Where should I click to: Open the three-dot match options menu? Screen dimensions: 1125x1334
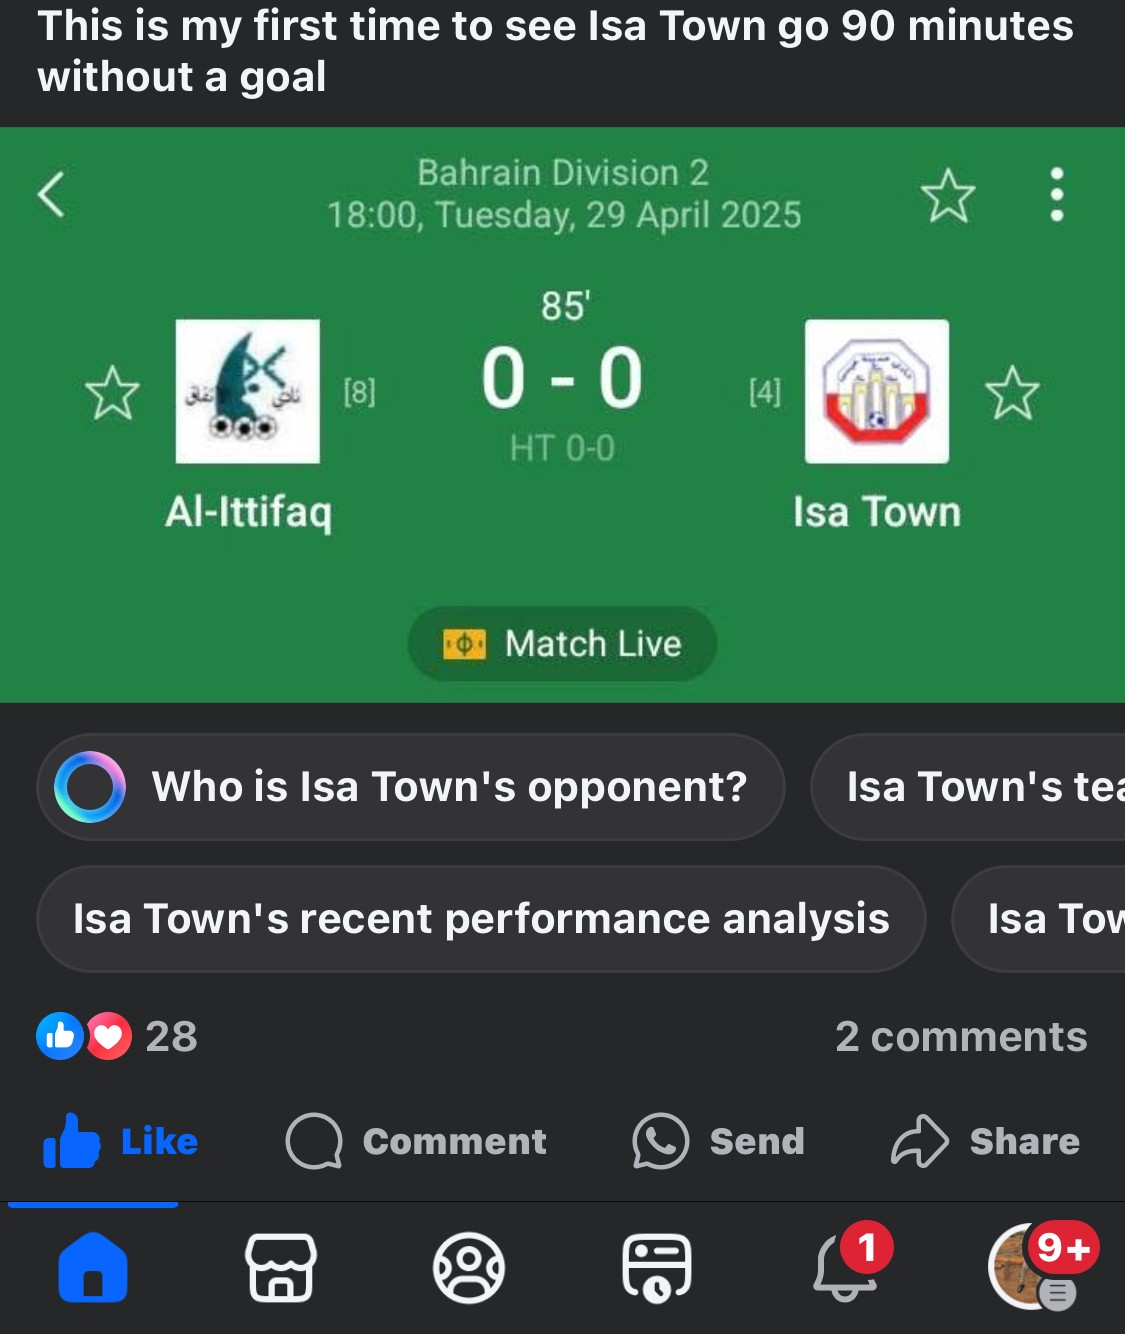pyautogui.click(x=1056, y=194)
